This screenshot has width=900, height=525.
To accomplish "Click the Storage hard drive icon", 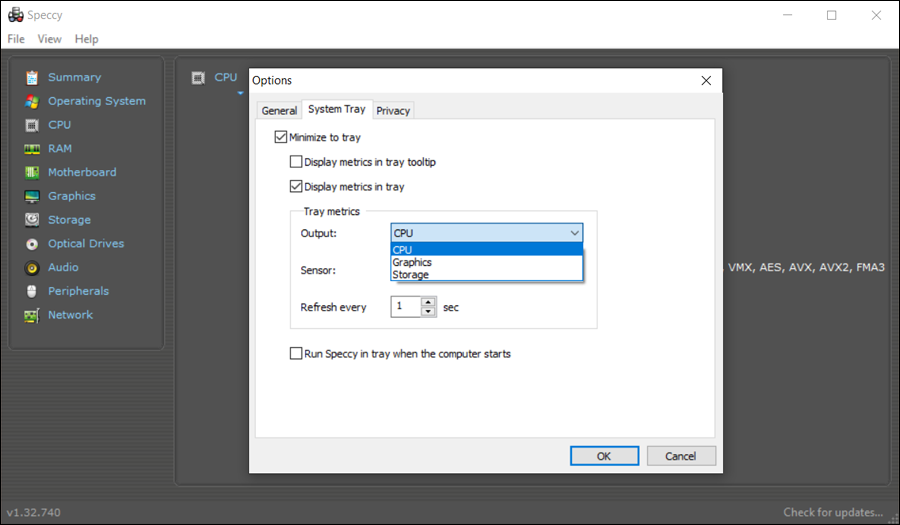I will pyautogui.click(x=32, y=220).
